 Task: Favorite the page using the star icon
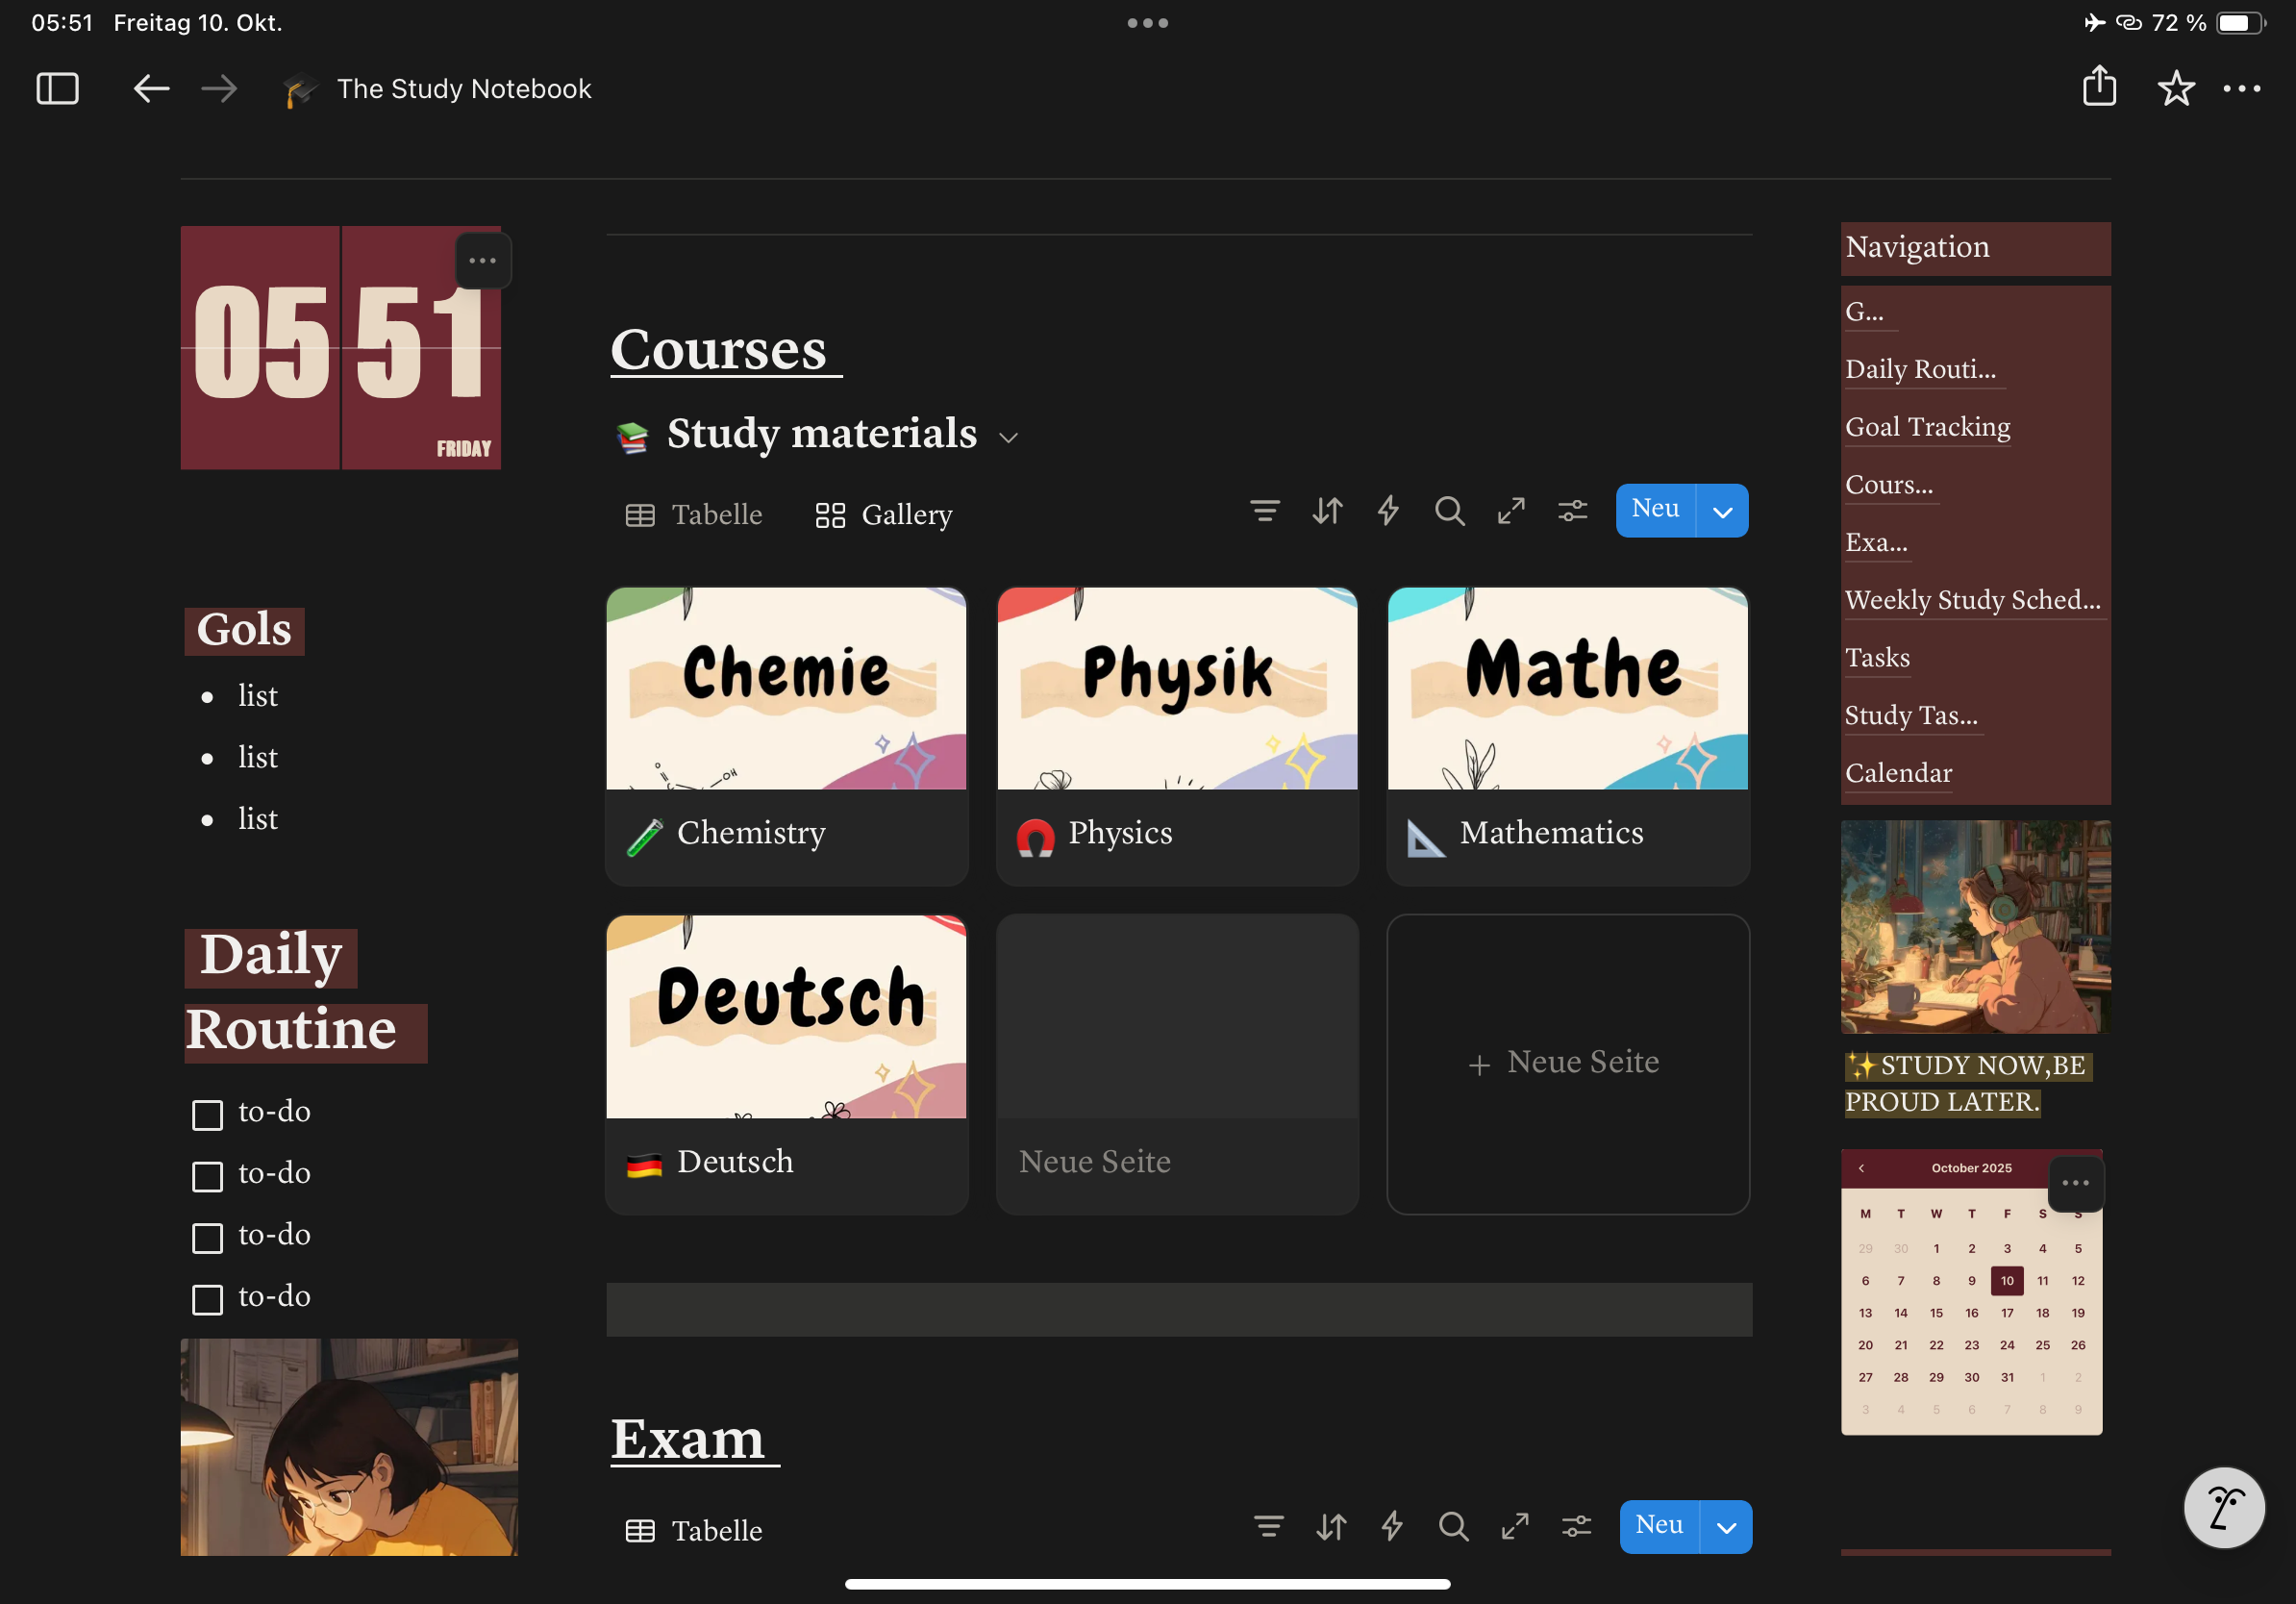(x=2176, y=88)
